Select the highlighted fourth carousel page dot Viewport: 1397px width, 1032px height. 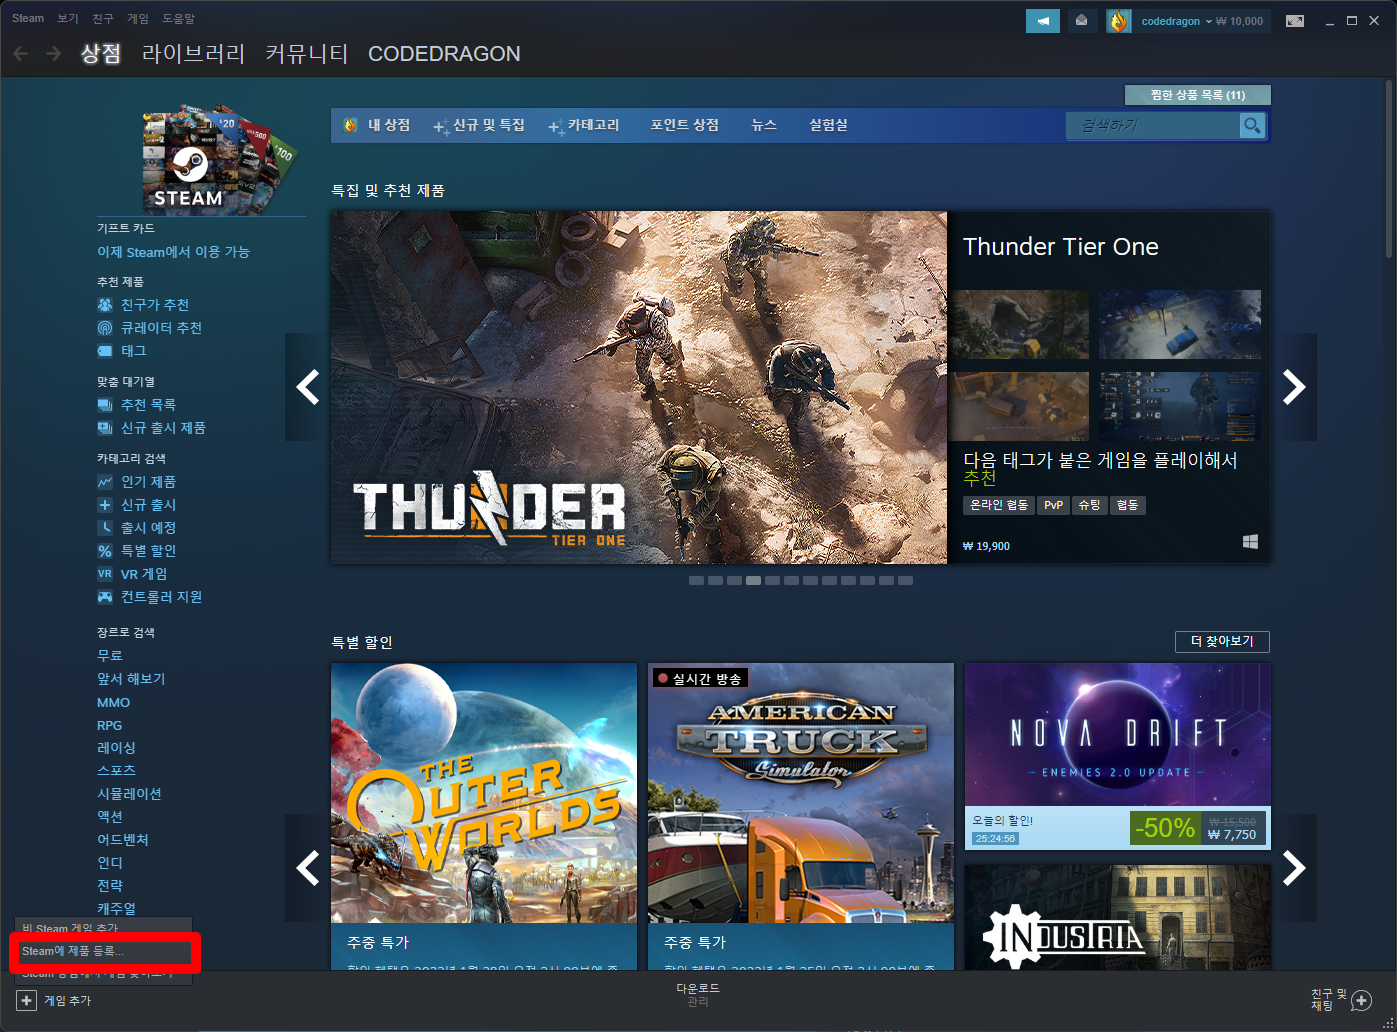coord(753,580)
